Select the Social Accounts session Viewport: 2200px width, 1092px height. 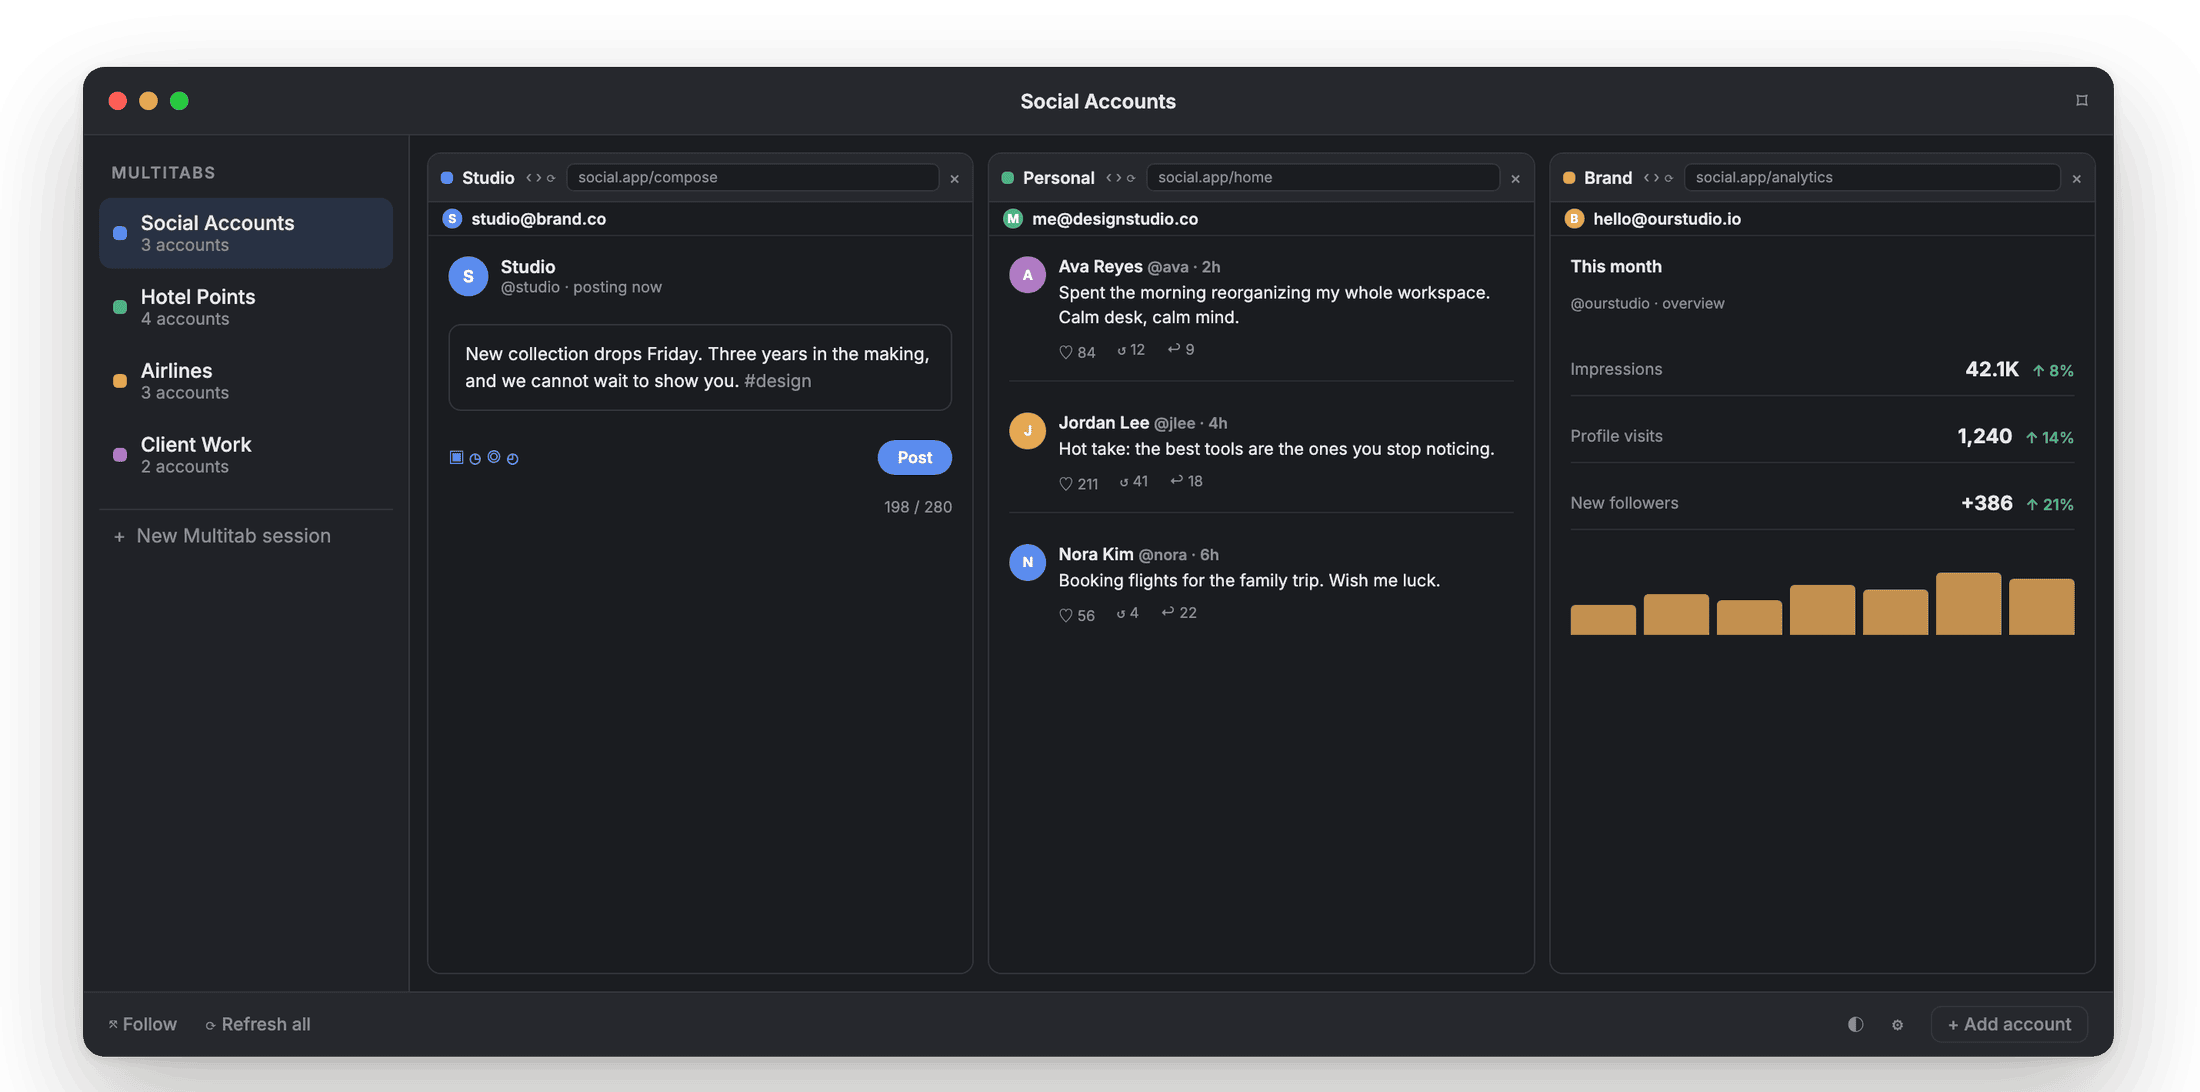[246, 233]
